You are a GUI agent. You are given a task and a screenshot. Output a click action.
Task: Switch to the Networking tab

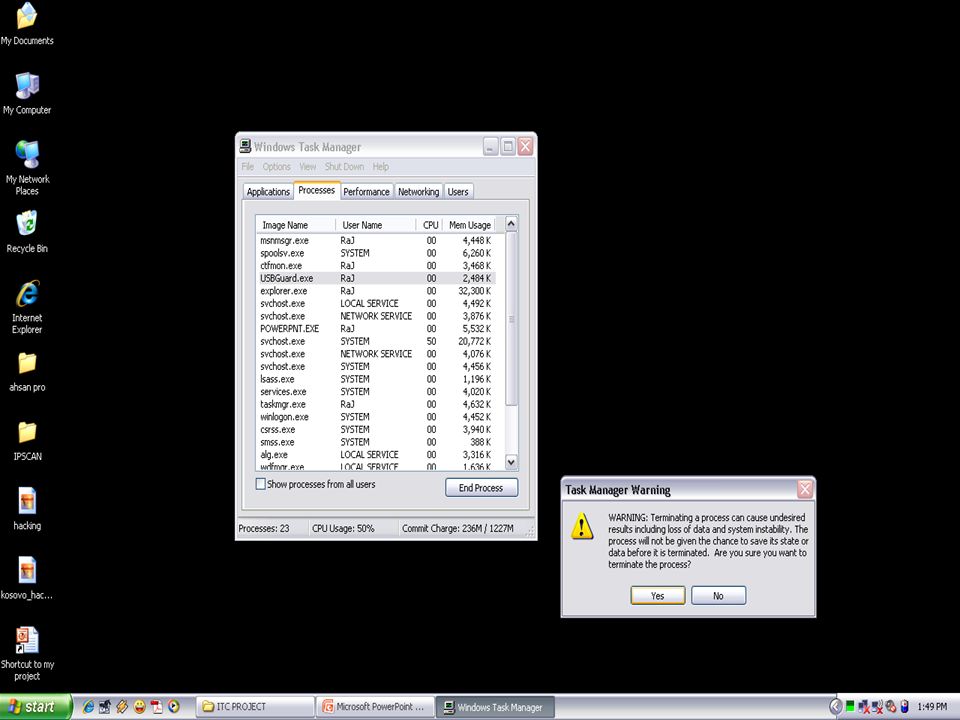tap(418, 192)
